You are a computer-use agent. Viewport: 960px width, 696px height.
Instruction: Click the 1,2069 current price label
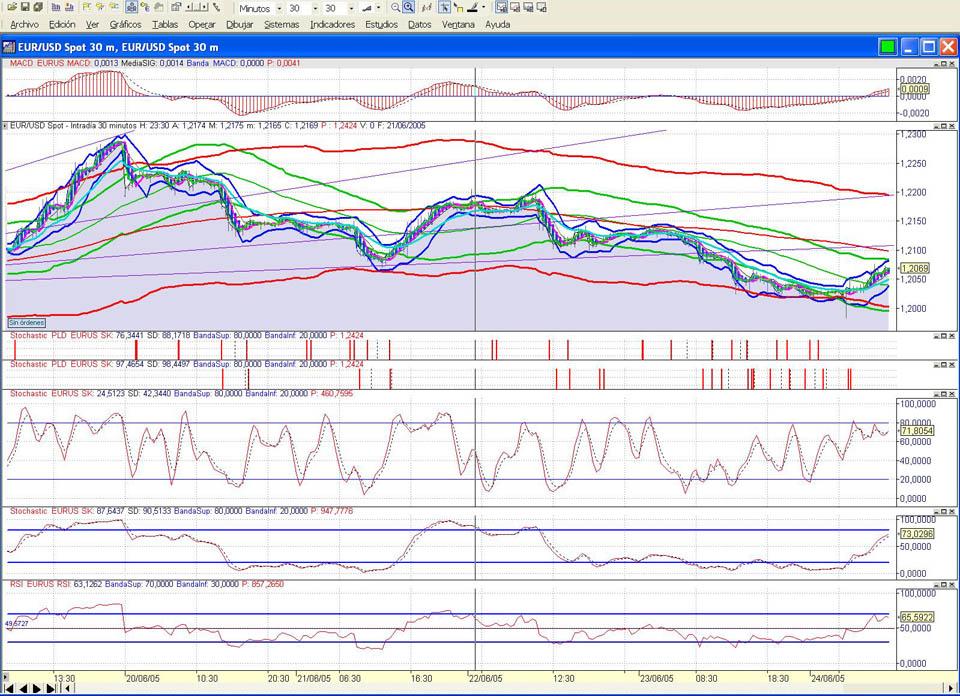[914, 268]
